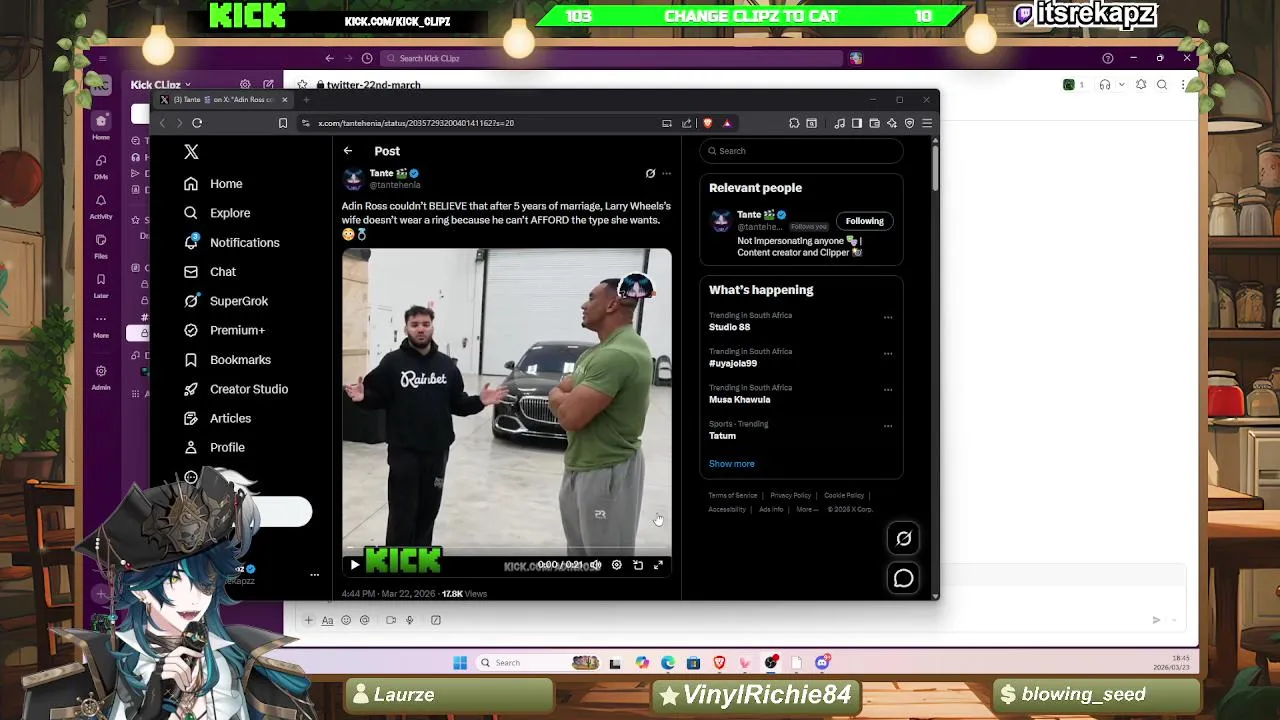
Task: Close the Tante on X browser tab
Action: tap(284, 100)
